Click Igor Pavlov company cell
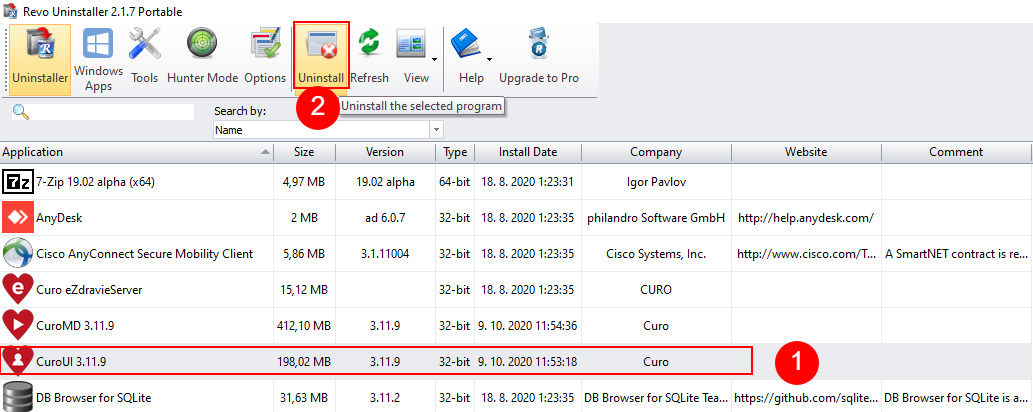The image size is (1033, 412). coord(656,182)
